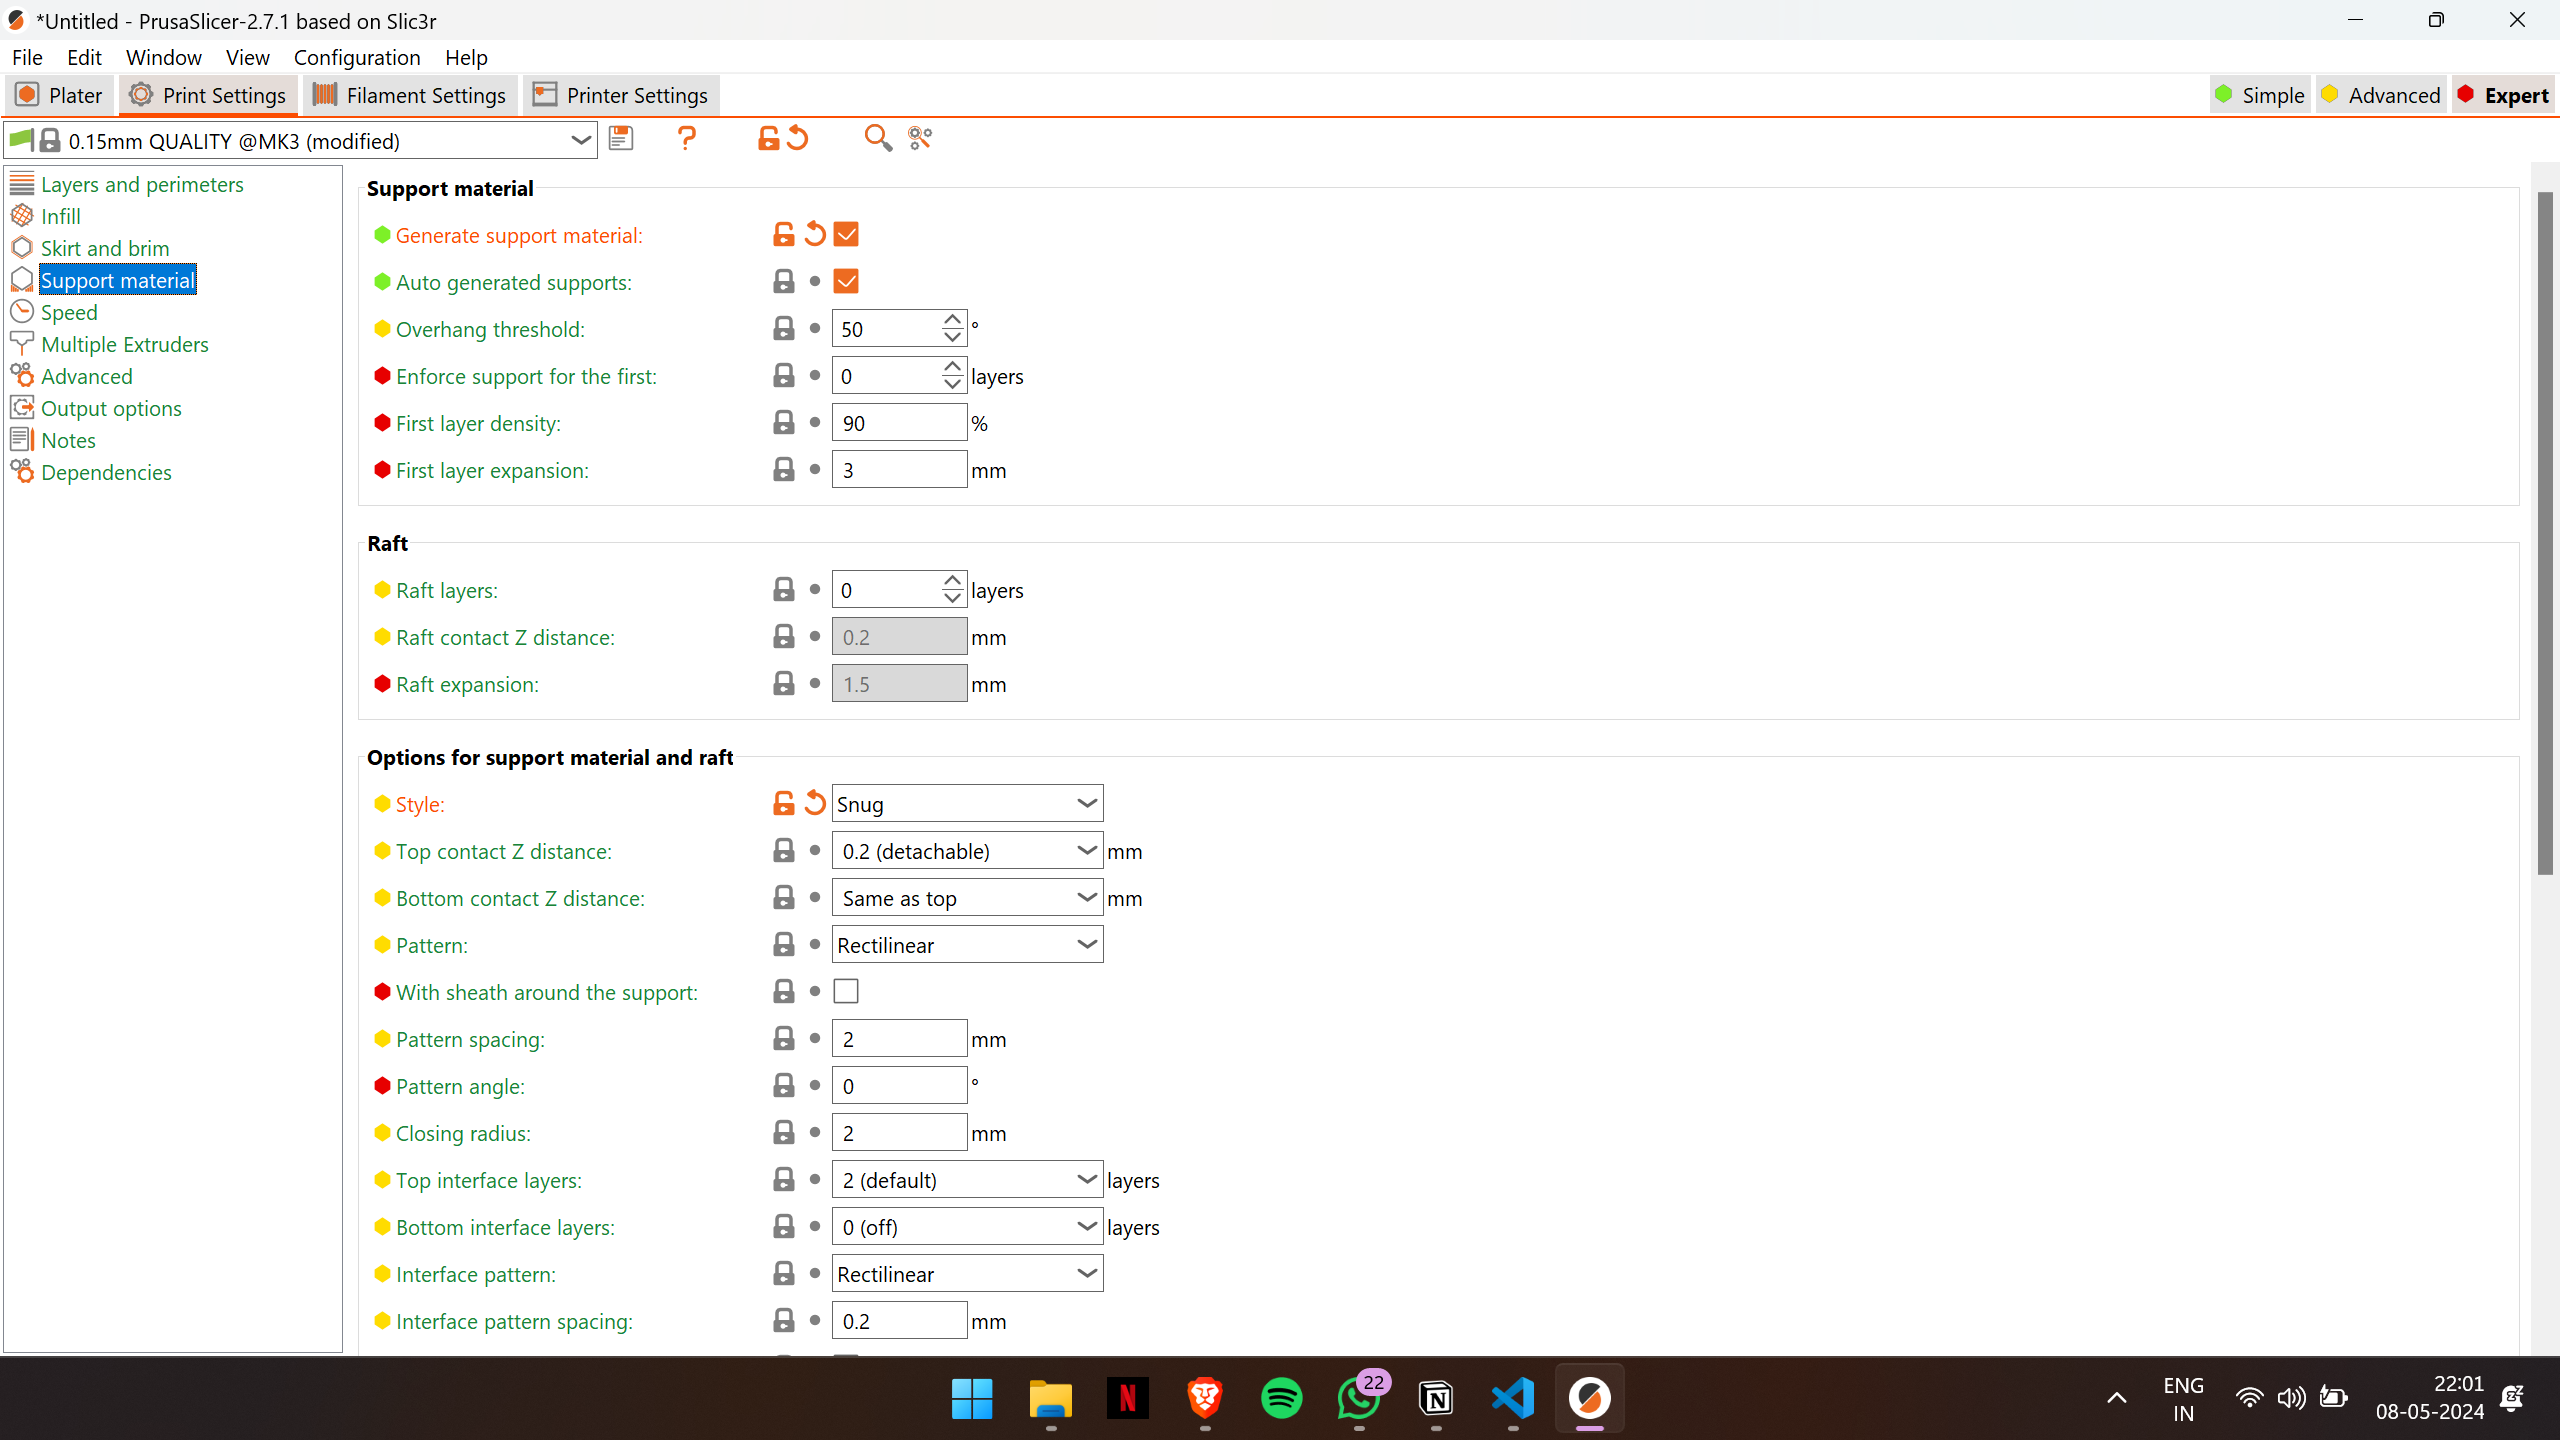Click the lock icon beside Pattern spacing
This screenshot has width=2560, height=1440.
coord(784,1038)
